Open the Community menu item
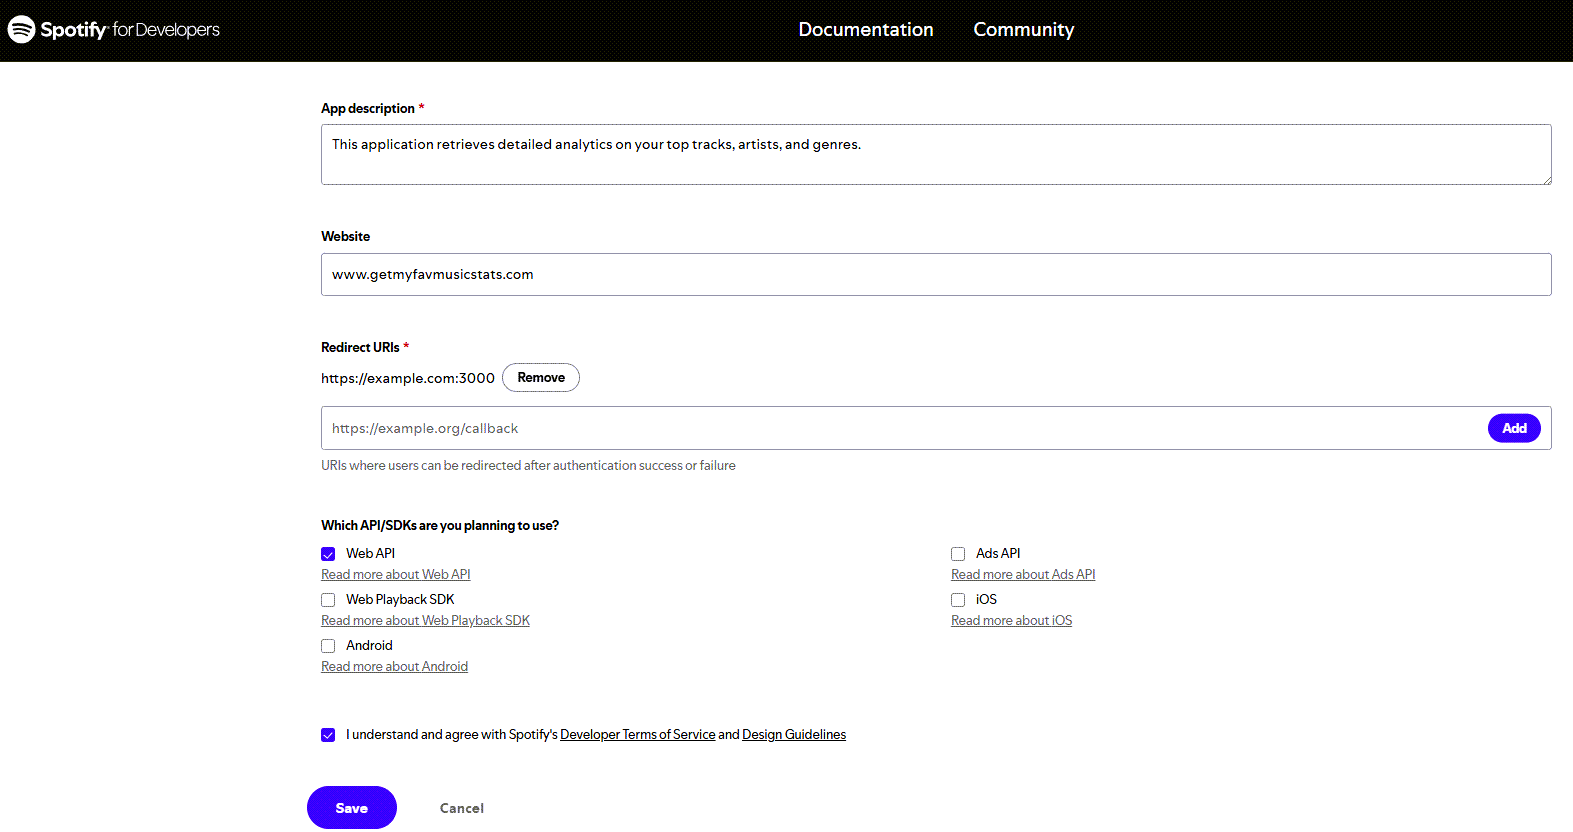 click(x=1023, y=30)
